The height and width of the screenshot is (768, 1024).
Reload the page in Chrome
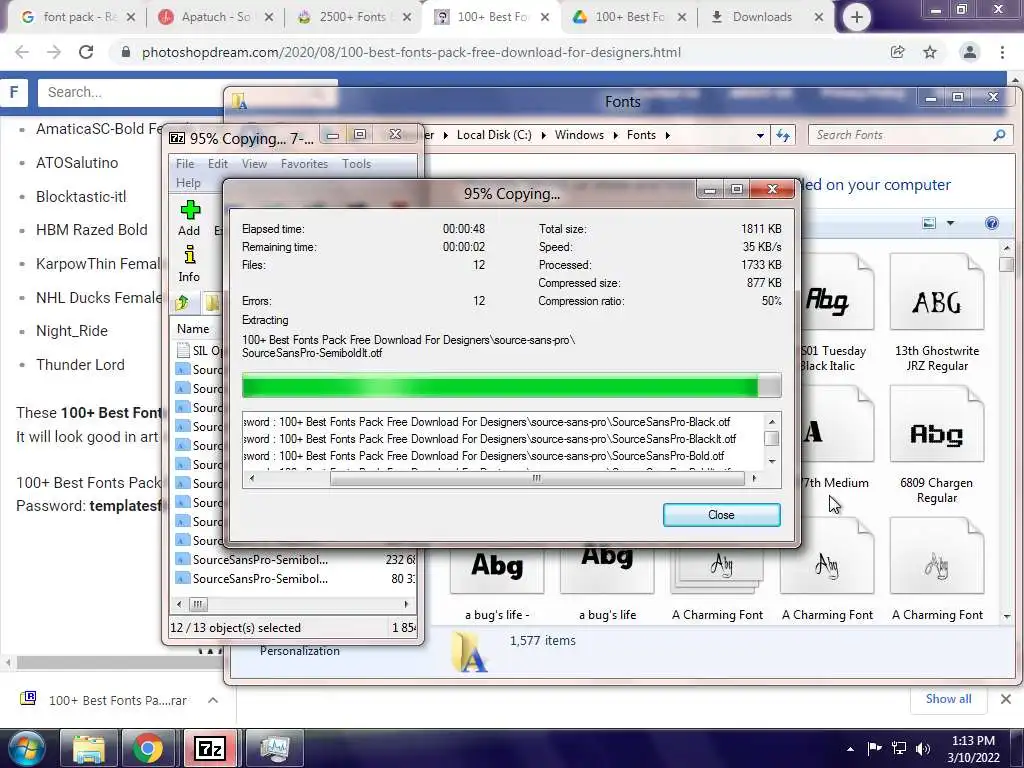(86, 52)
